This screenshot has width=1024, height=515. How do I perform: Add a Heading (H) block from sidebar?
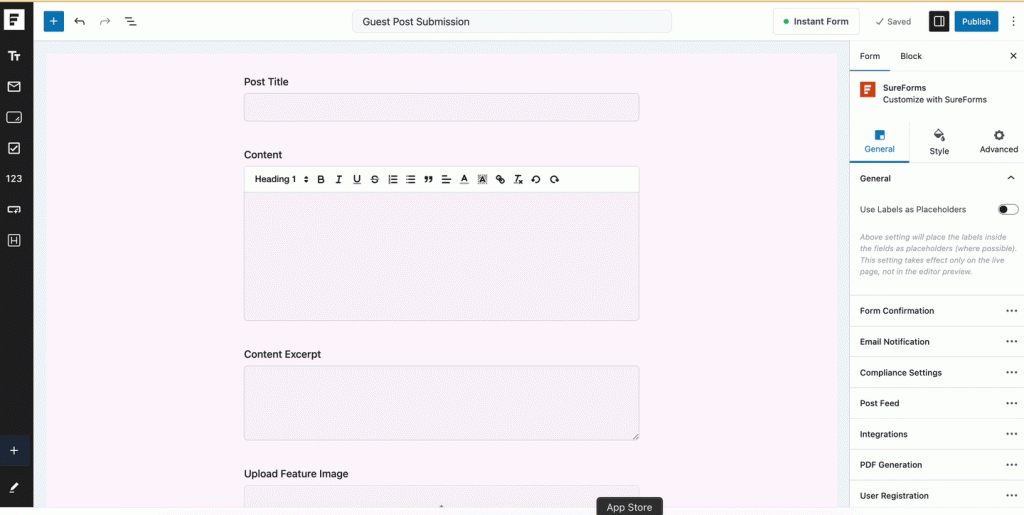tap(14, 240)
